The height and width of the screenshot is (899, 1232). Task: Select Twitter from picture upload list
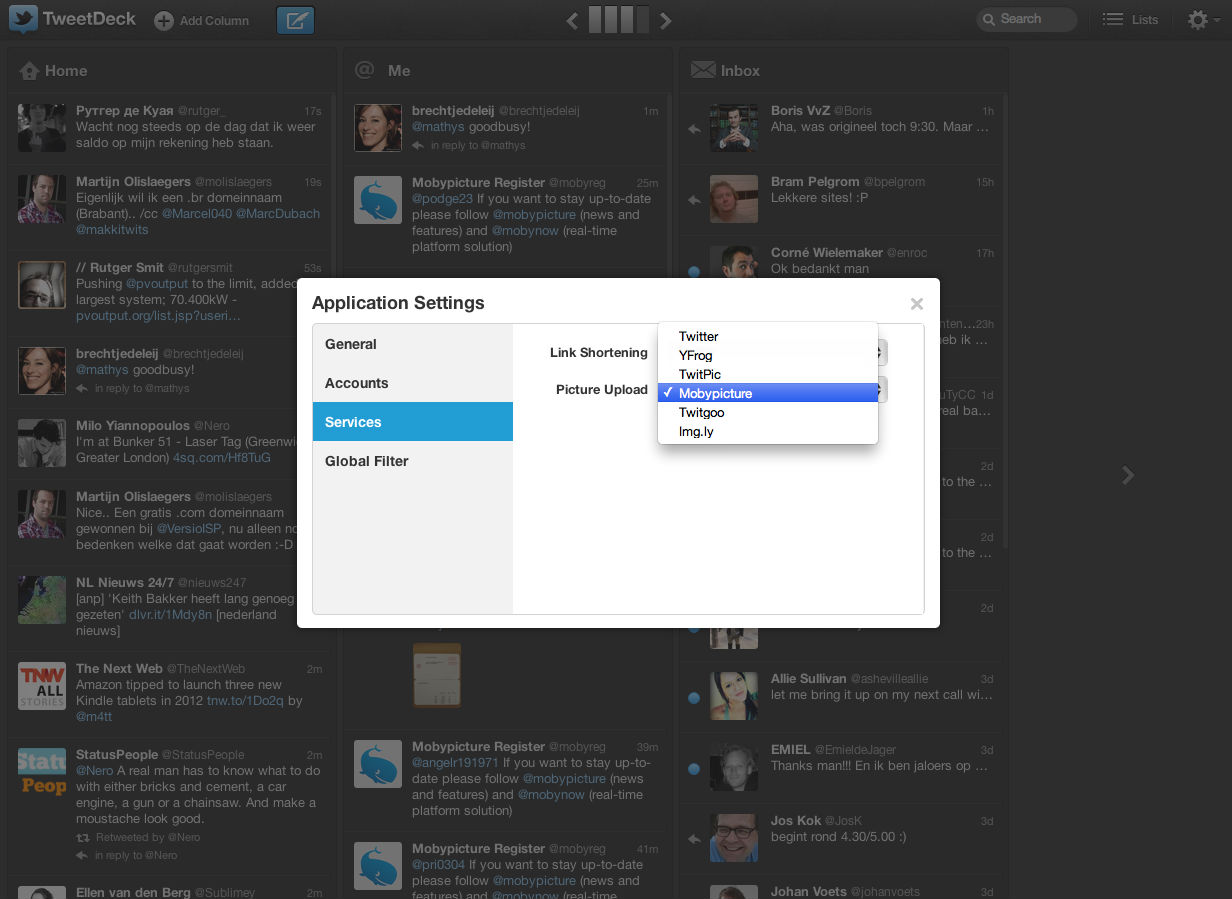point(698,336)
